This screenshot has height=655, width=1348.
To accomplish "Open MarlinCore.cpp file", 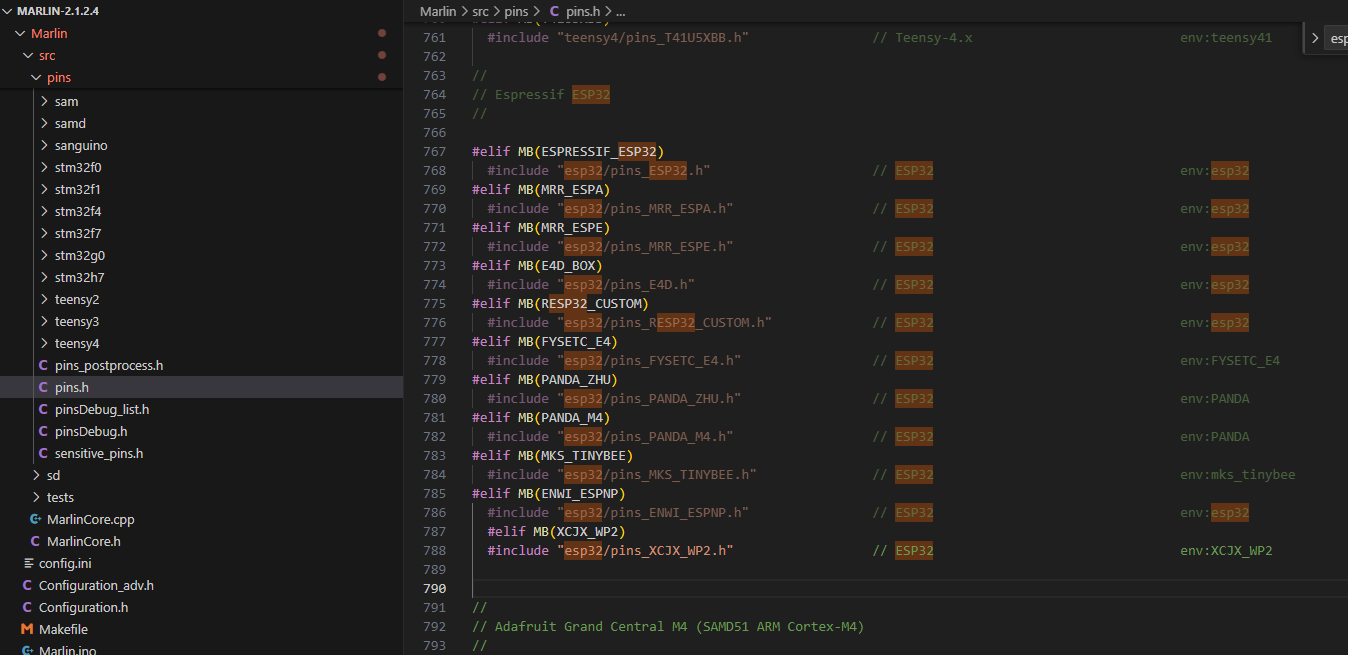I will click(90, 519).
